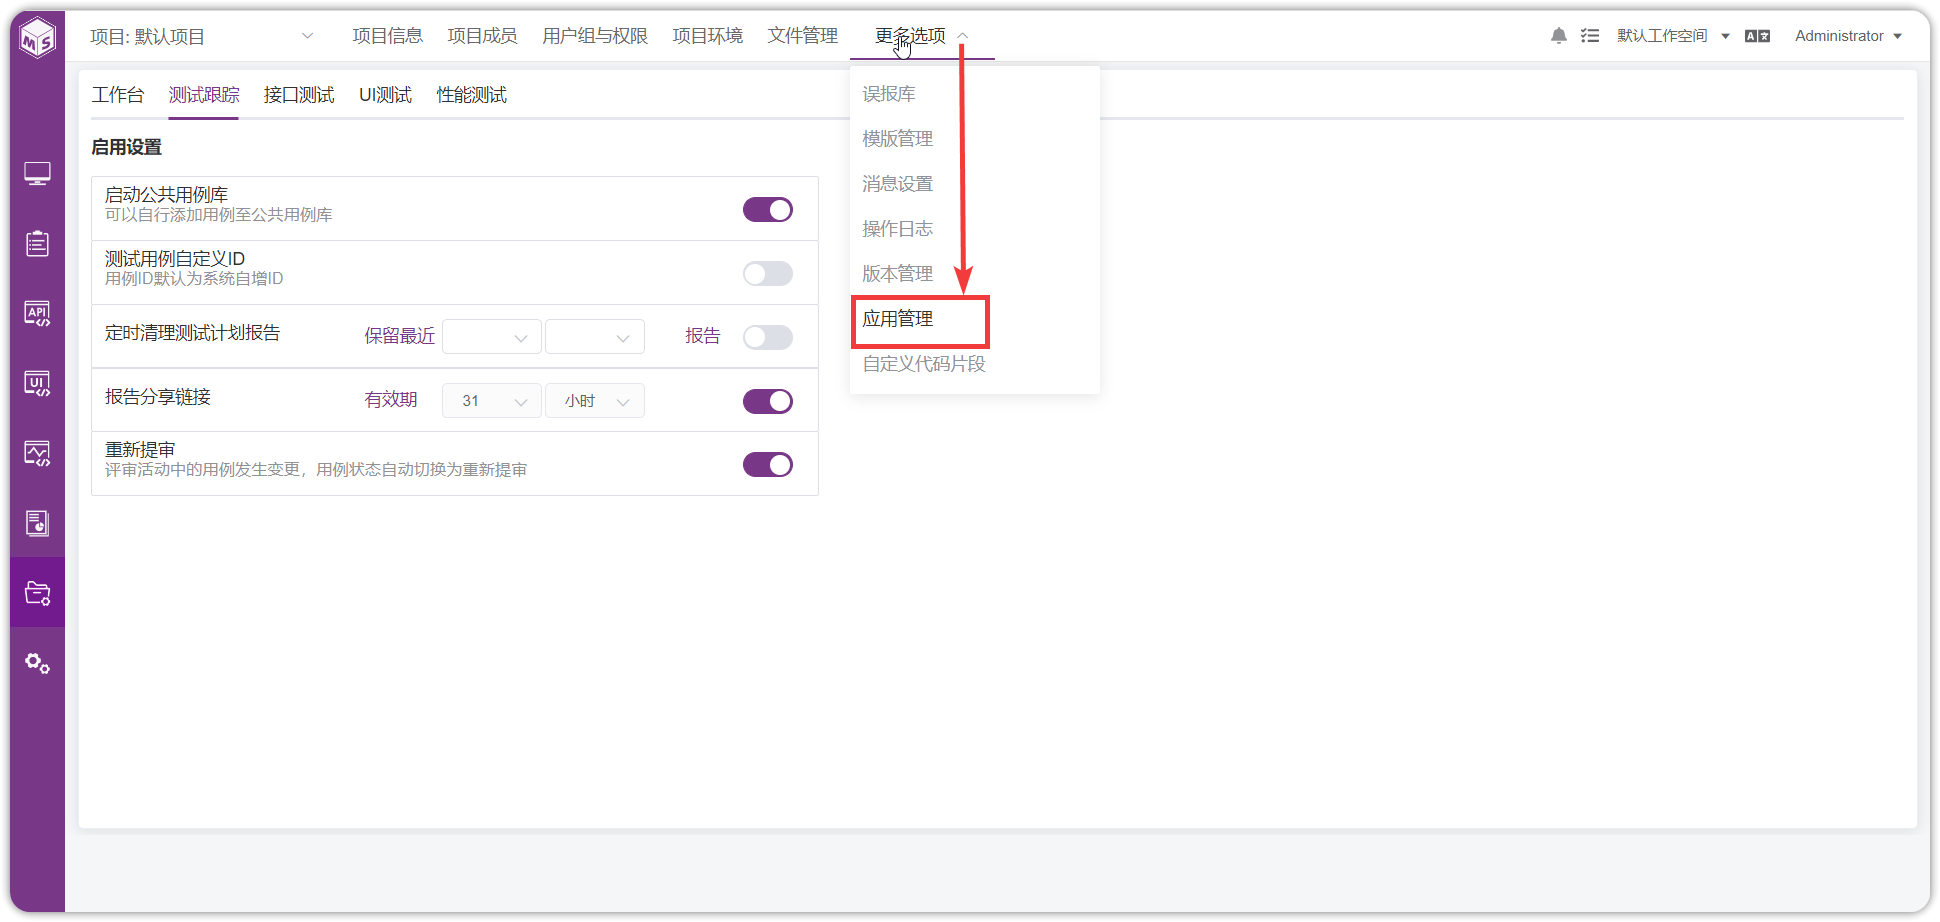Image resolution: width=1940 pixels, height=922 pixels.
Task: Turn off the 重新提审 switch
Action: click(768, 465)
